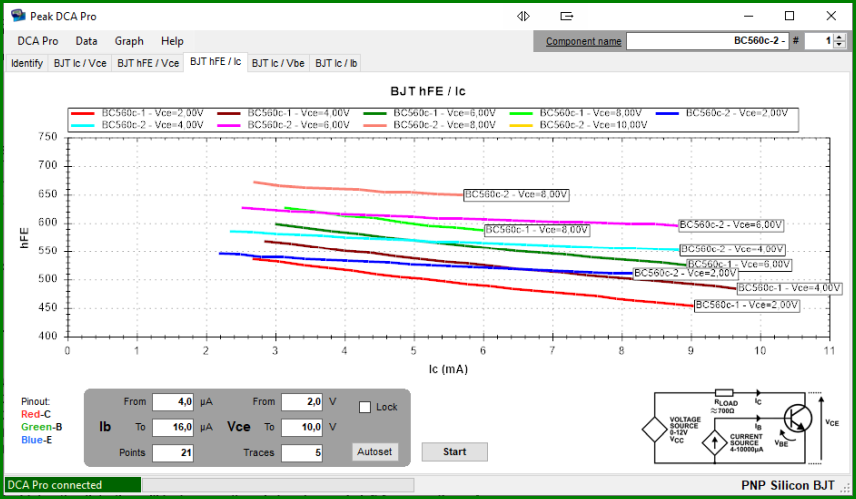Switch to the BJT hFE / Vce tab
This screenshot has width=856, height=499.
tap(148, 63)
